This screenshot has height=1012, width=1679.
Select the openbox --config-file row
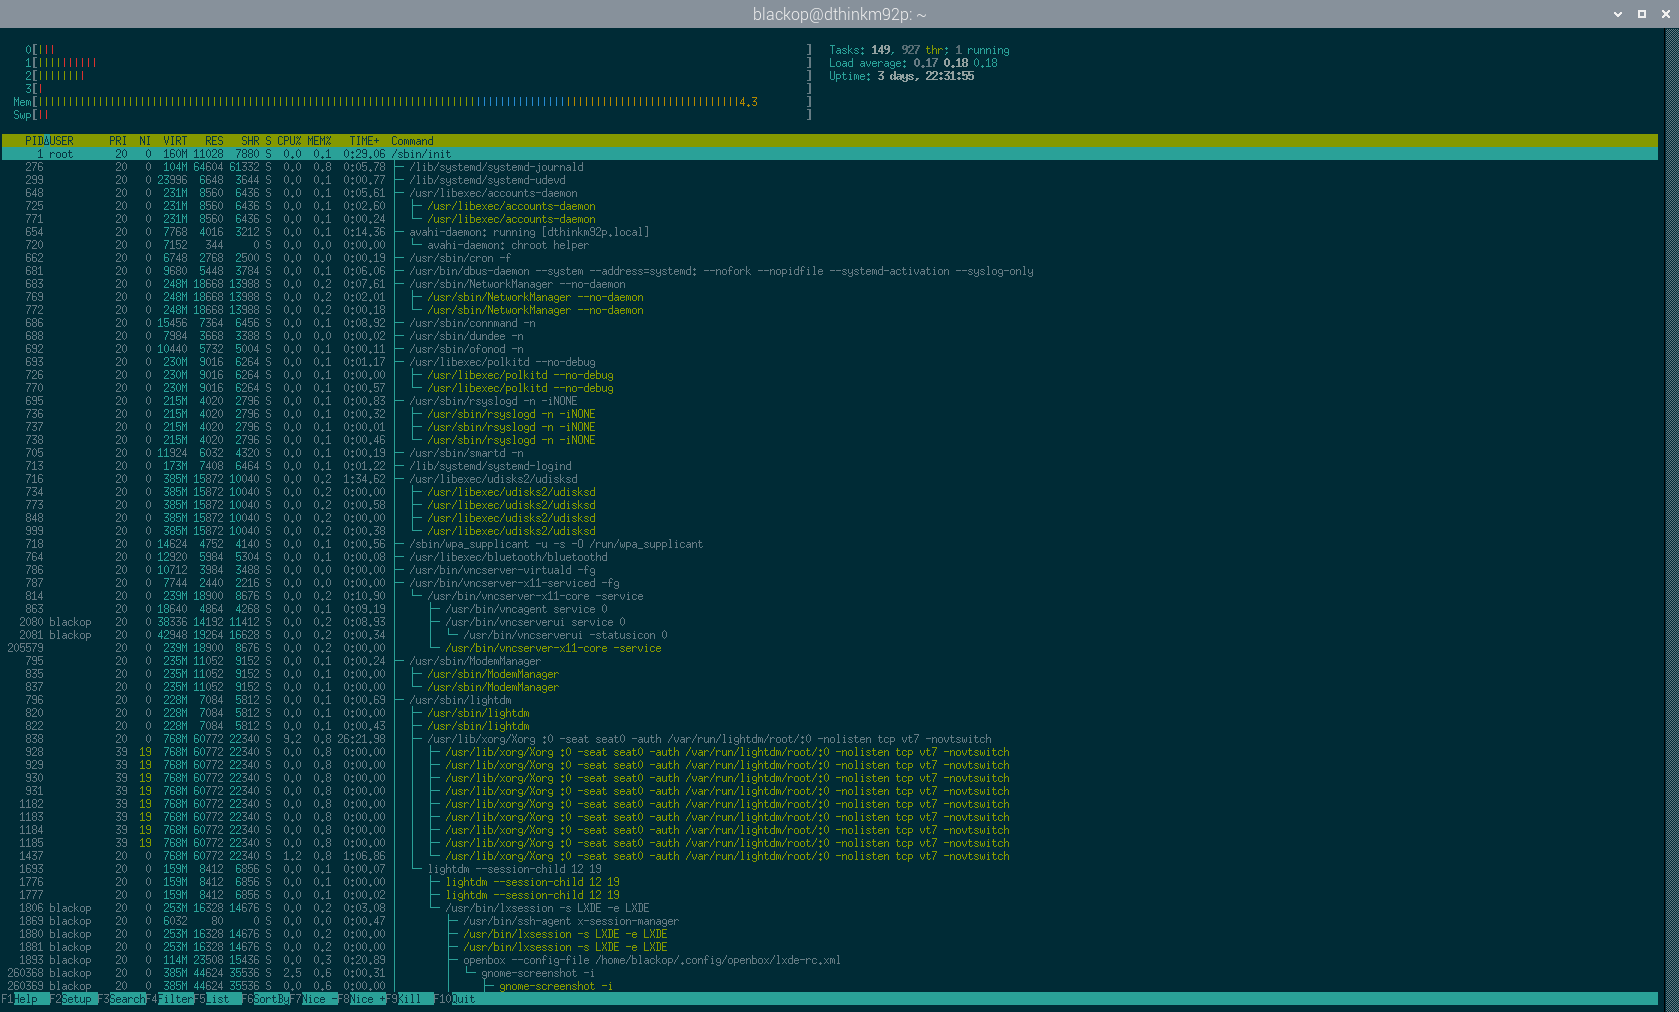pyautogui.click(x=830, y=960)
